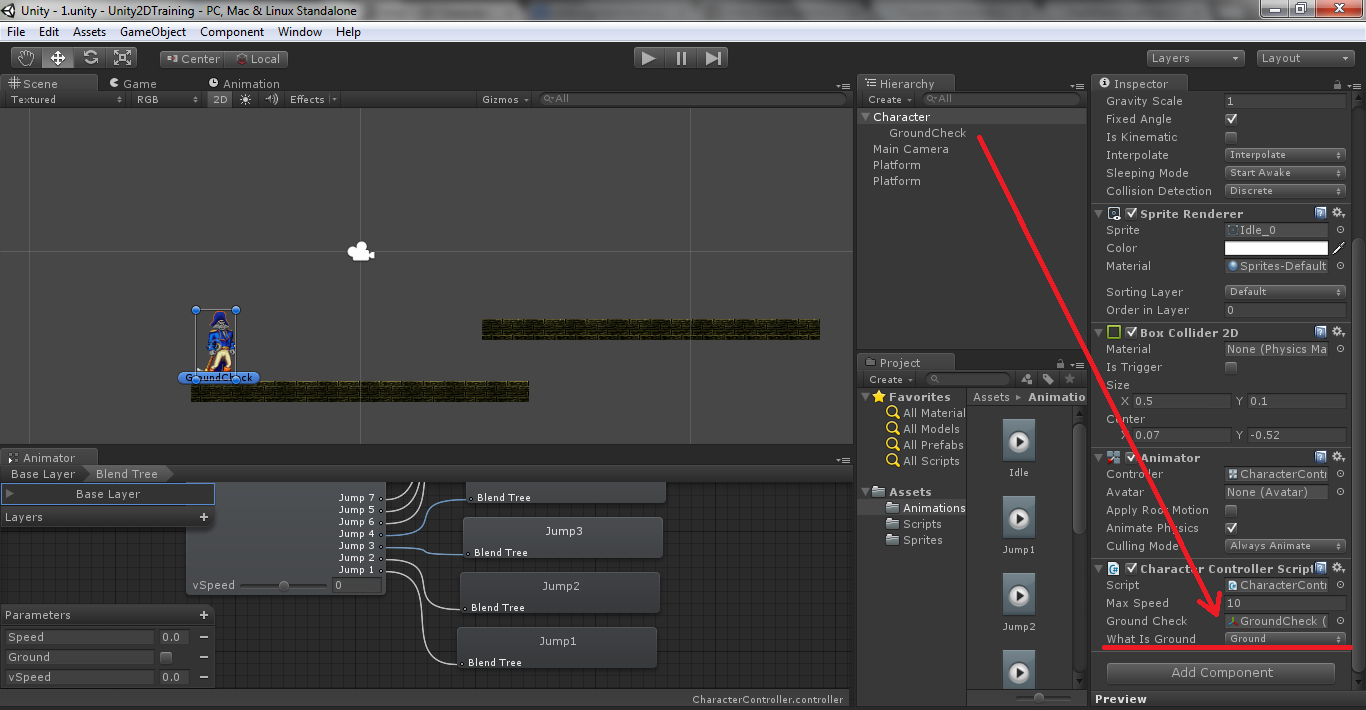Image resolution: width=1366 pixels, height=710 pixels.
Task: Open Hierarchy Create button
Action: (888, 99)
